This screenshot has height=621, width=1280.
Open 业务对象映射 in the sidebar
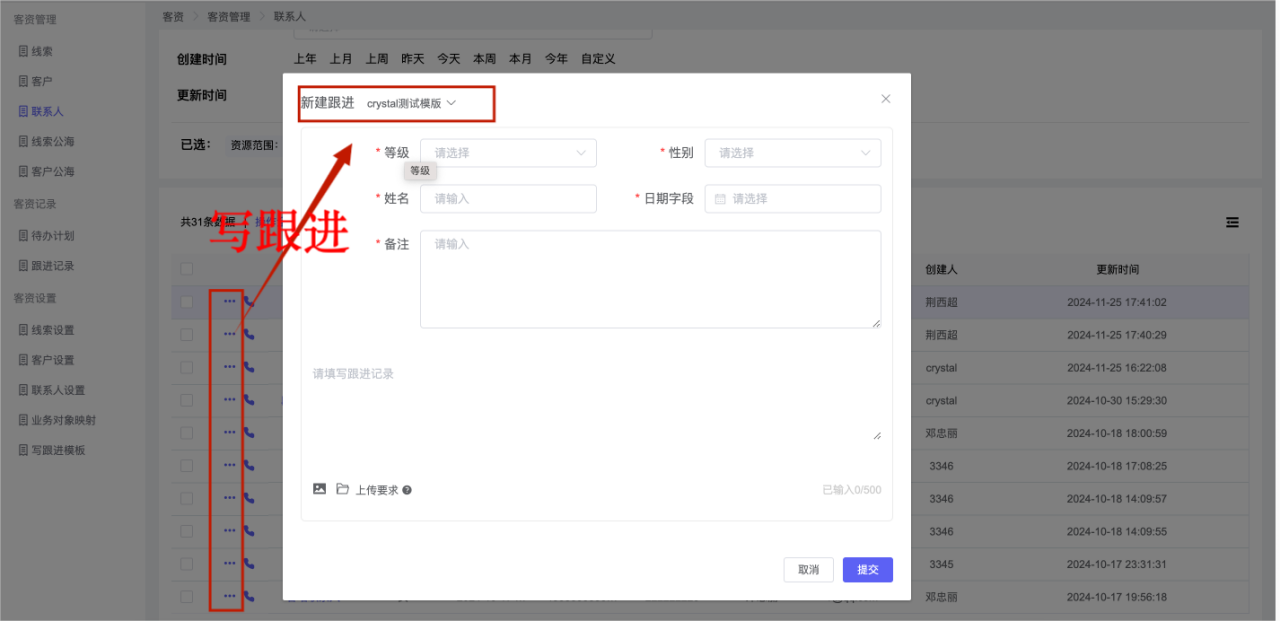[64, 420]
